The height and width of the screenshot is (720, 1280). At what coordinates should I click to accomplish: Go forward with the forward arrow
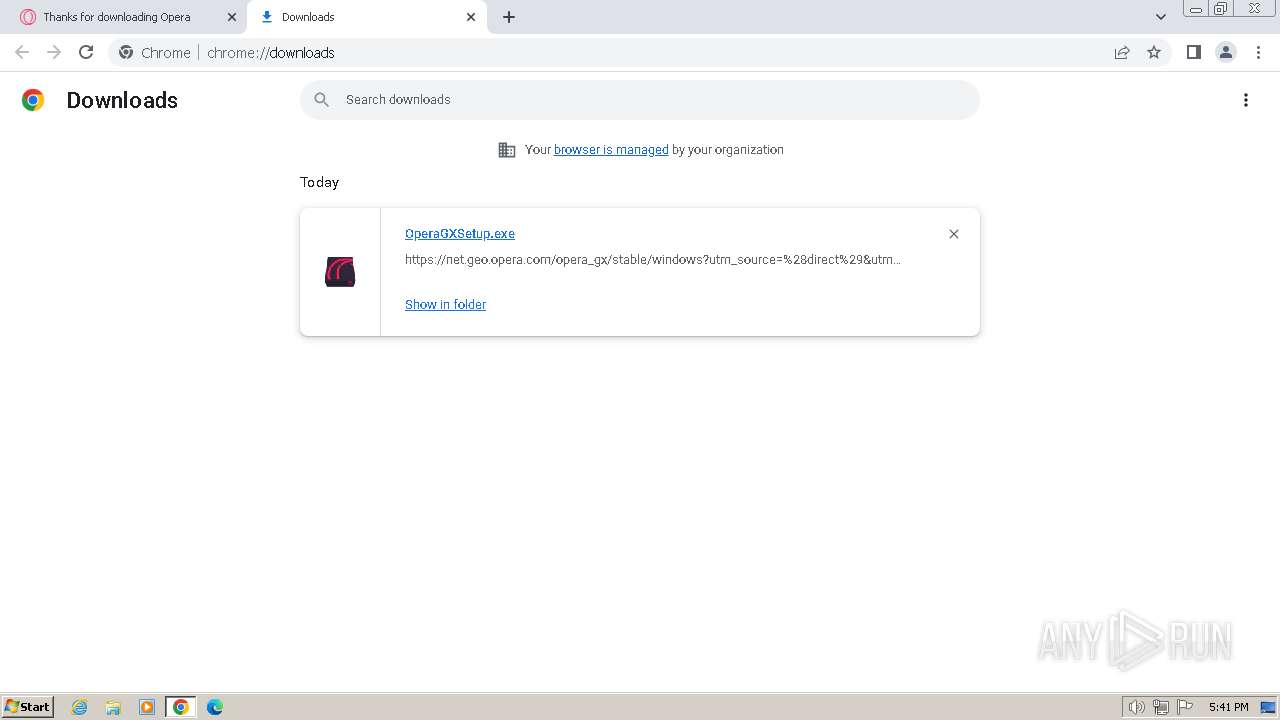tap(54, 52)
